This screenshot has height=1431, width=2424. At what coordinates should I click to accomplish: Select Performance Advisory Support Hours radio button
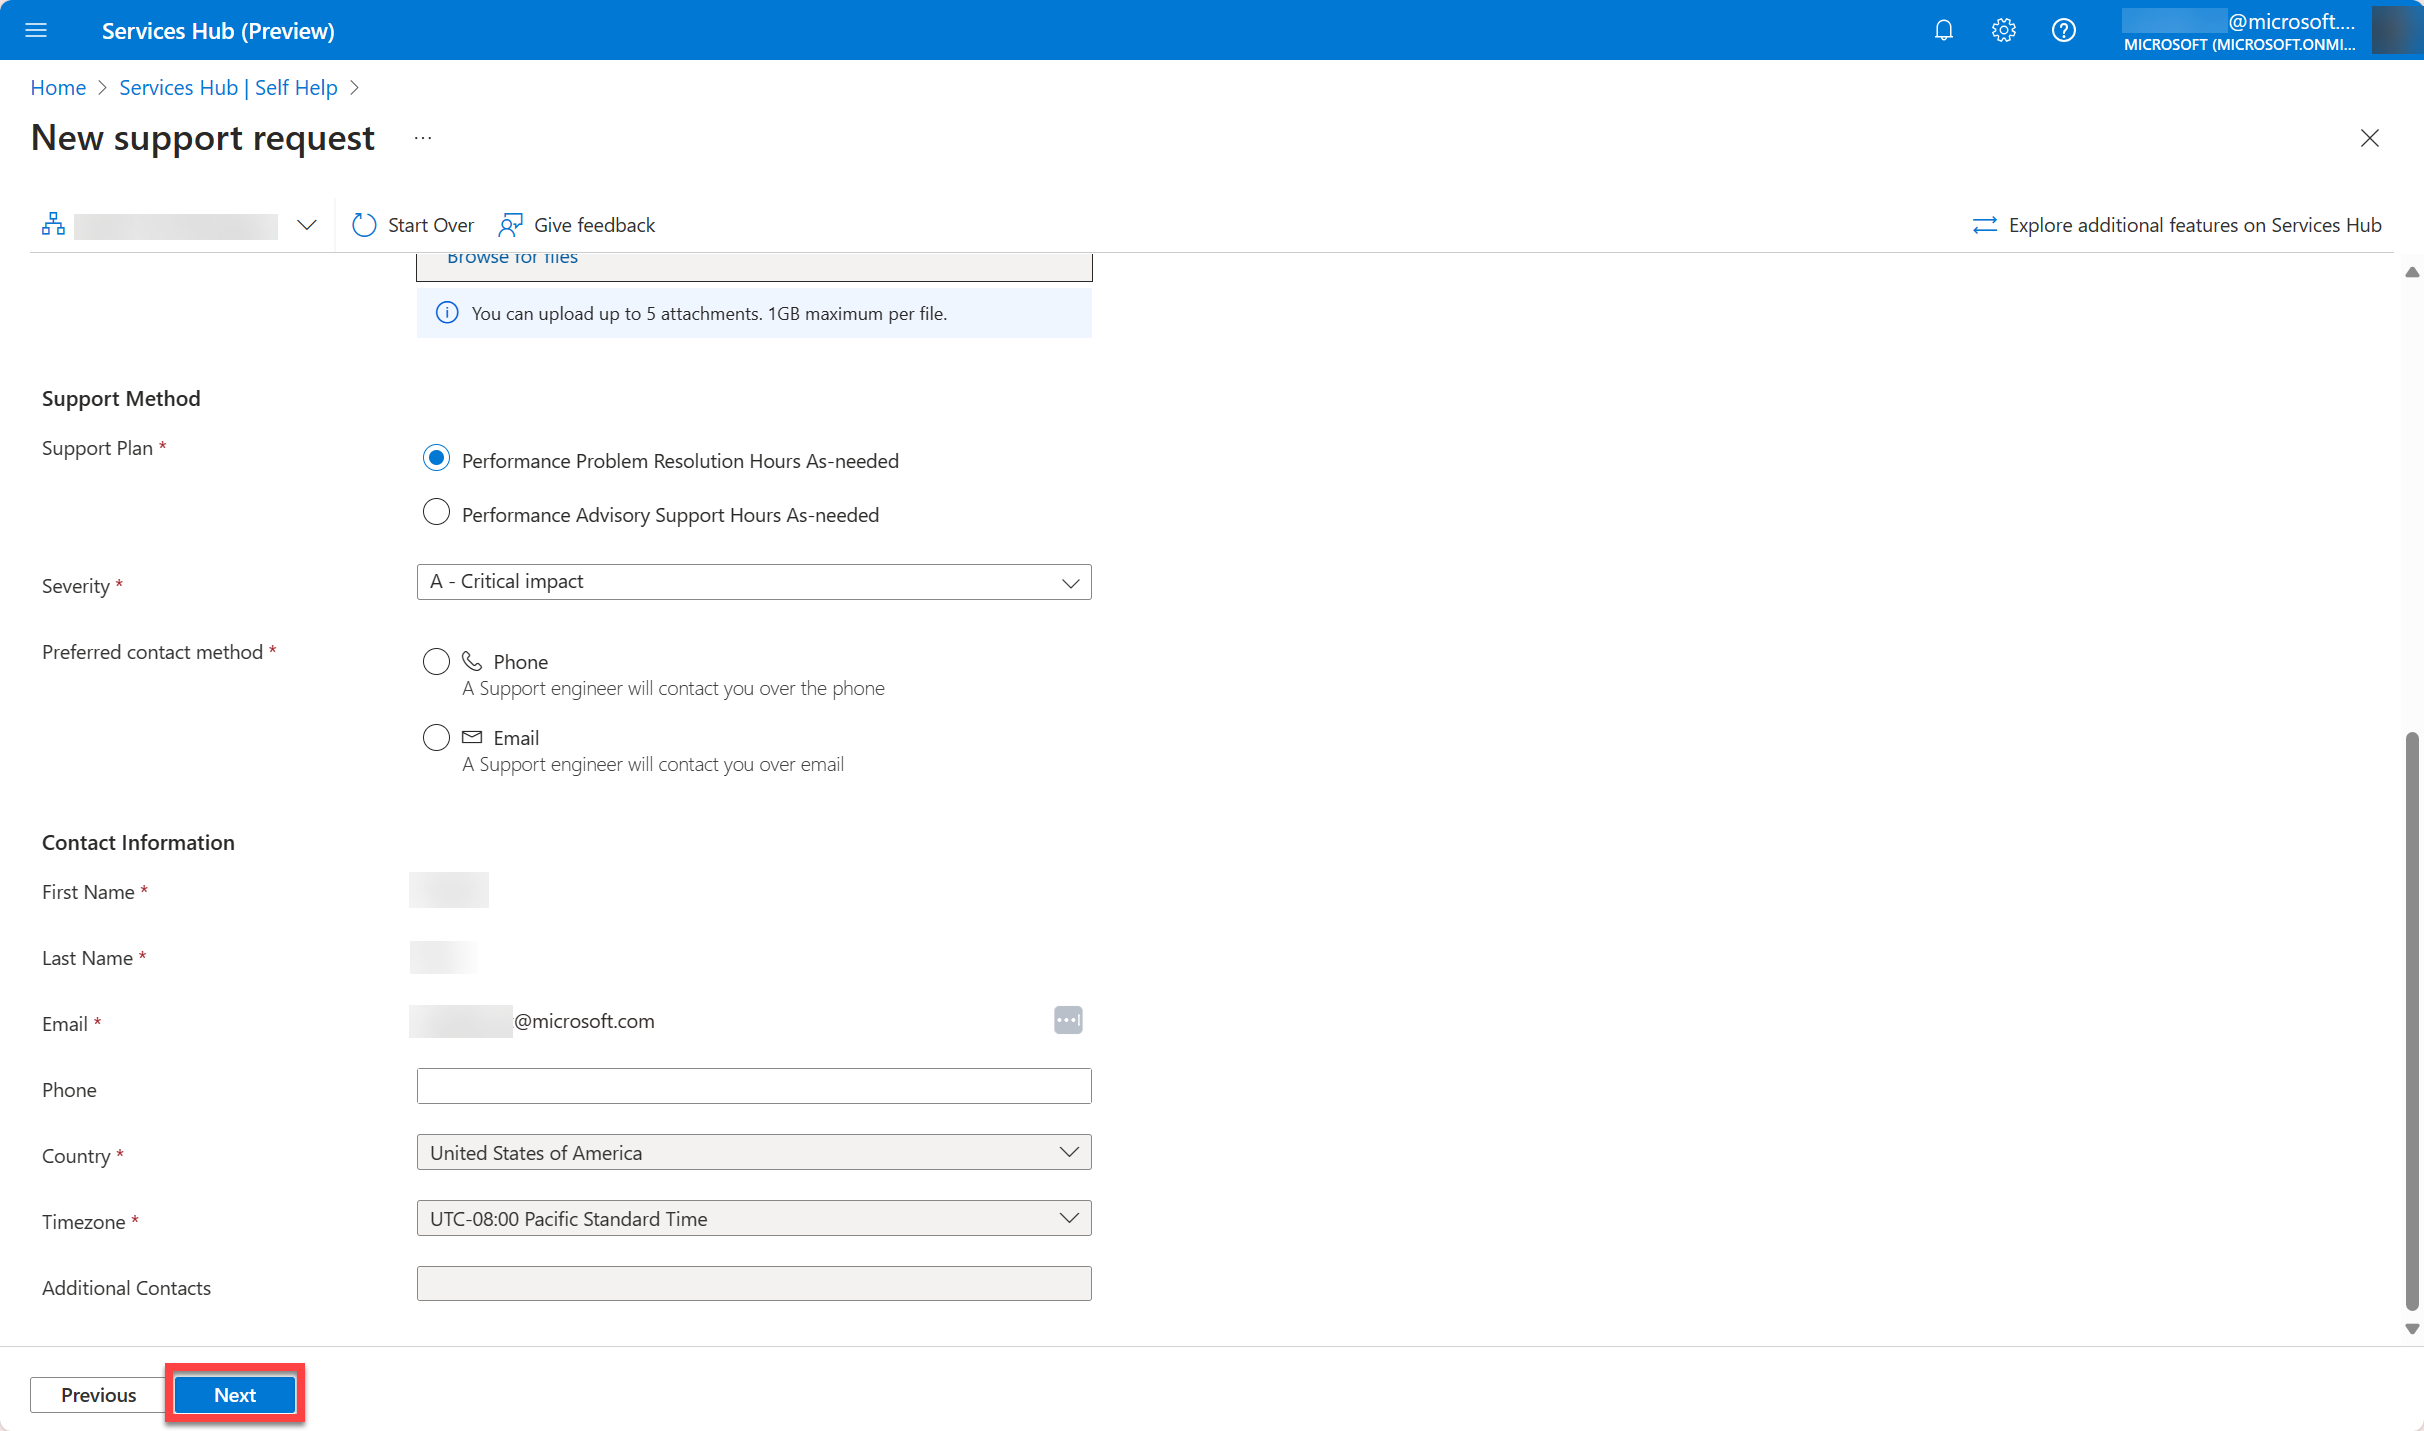click(436, 513)
